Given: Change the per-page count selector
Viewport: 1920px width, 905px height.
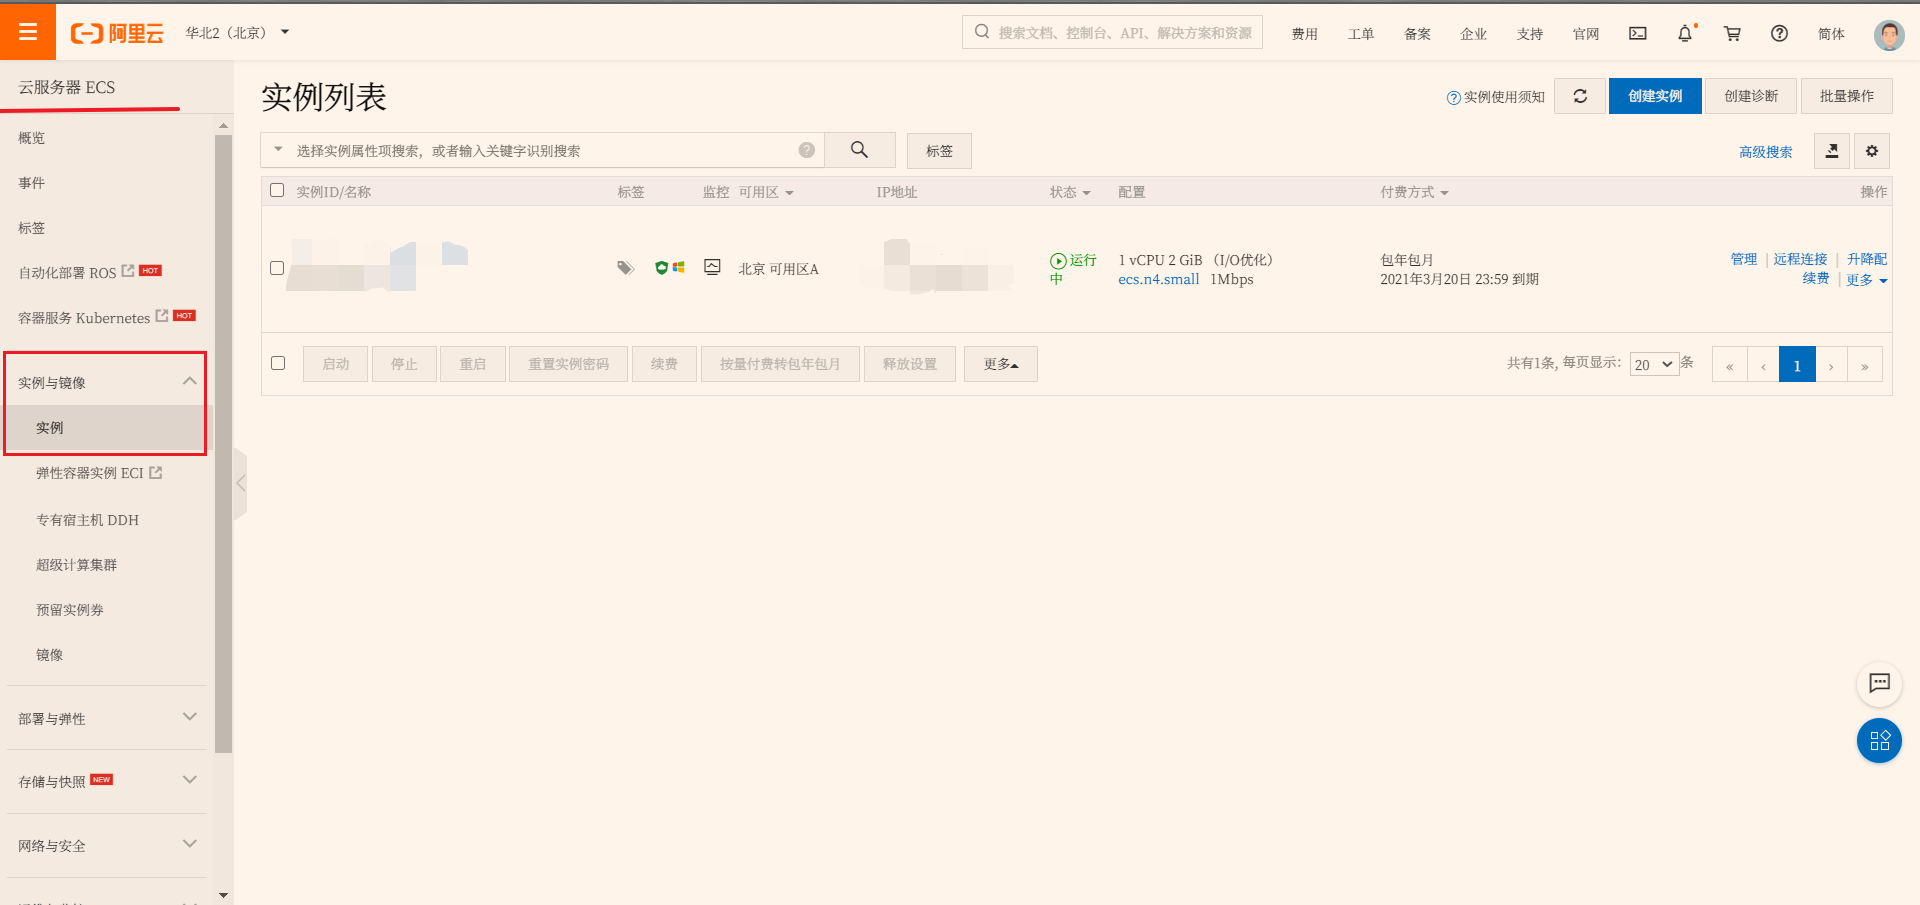Looking at the screenshot, I should (1654, 364).
